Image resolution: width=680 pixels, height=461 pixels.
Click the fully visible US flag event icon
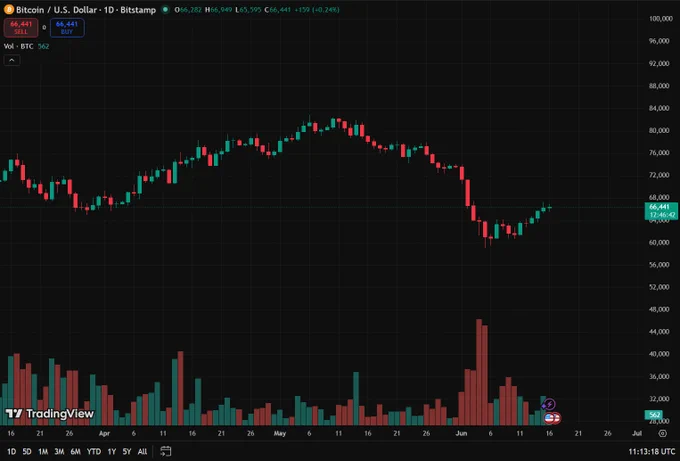(549, 418)
